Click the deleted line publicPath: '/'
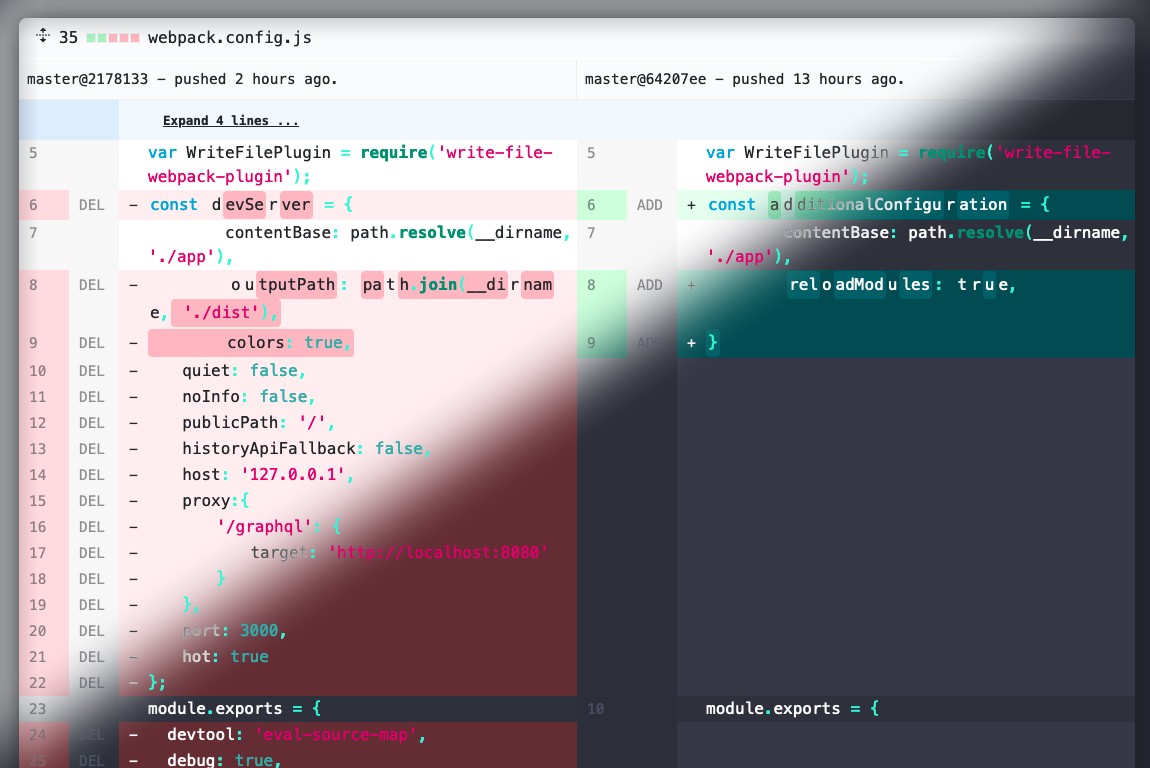The height and width of the screenshot is (768, 1150). pos(258,423)
